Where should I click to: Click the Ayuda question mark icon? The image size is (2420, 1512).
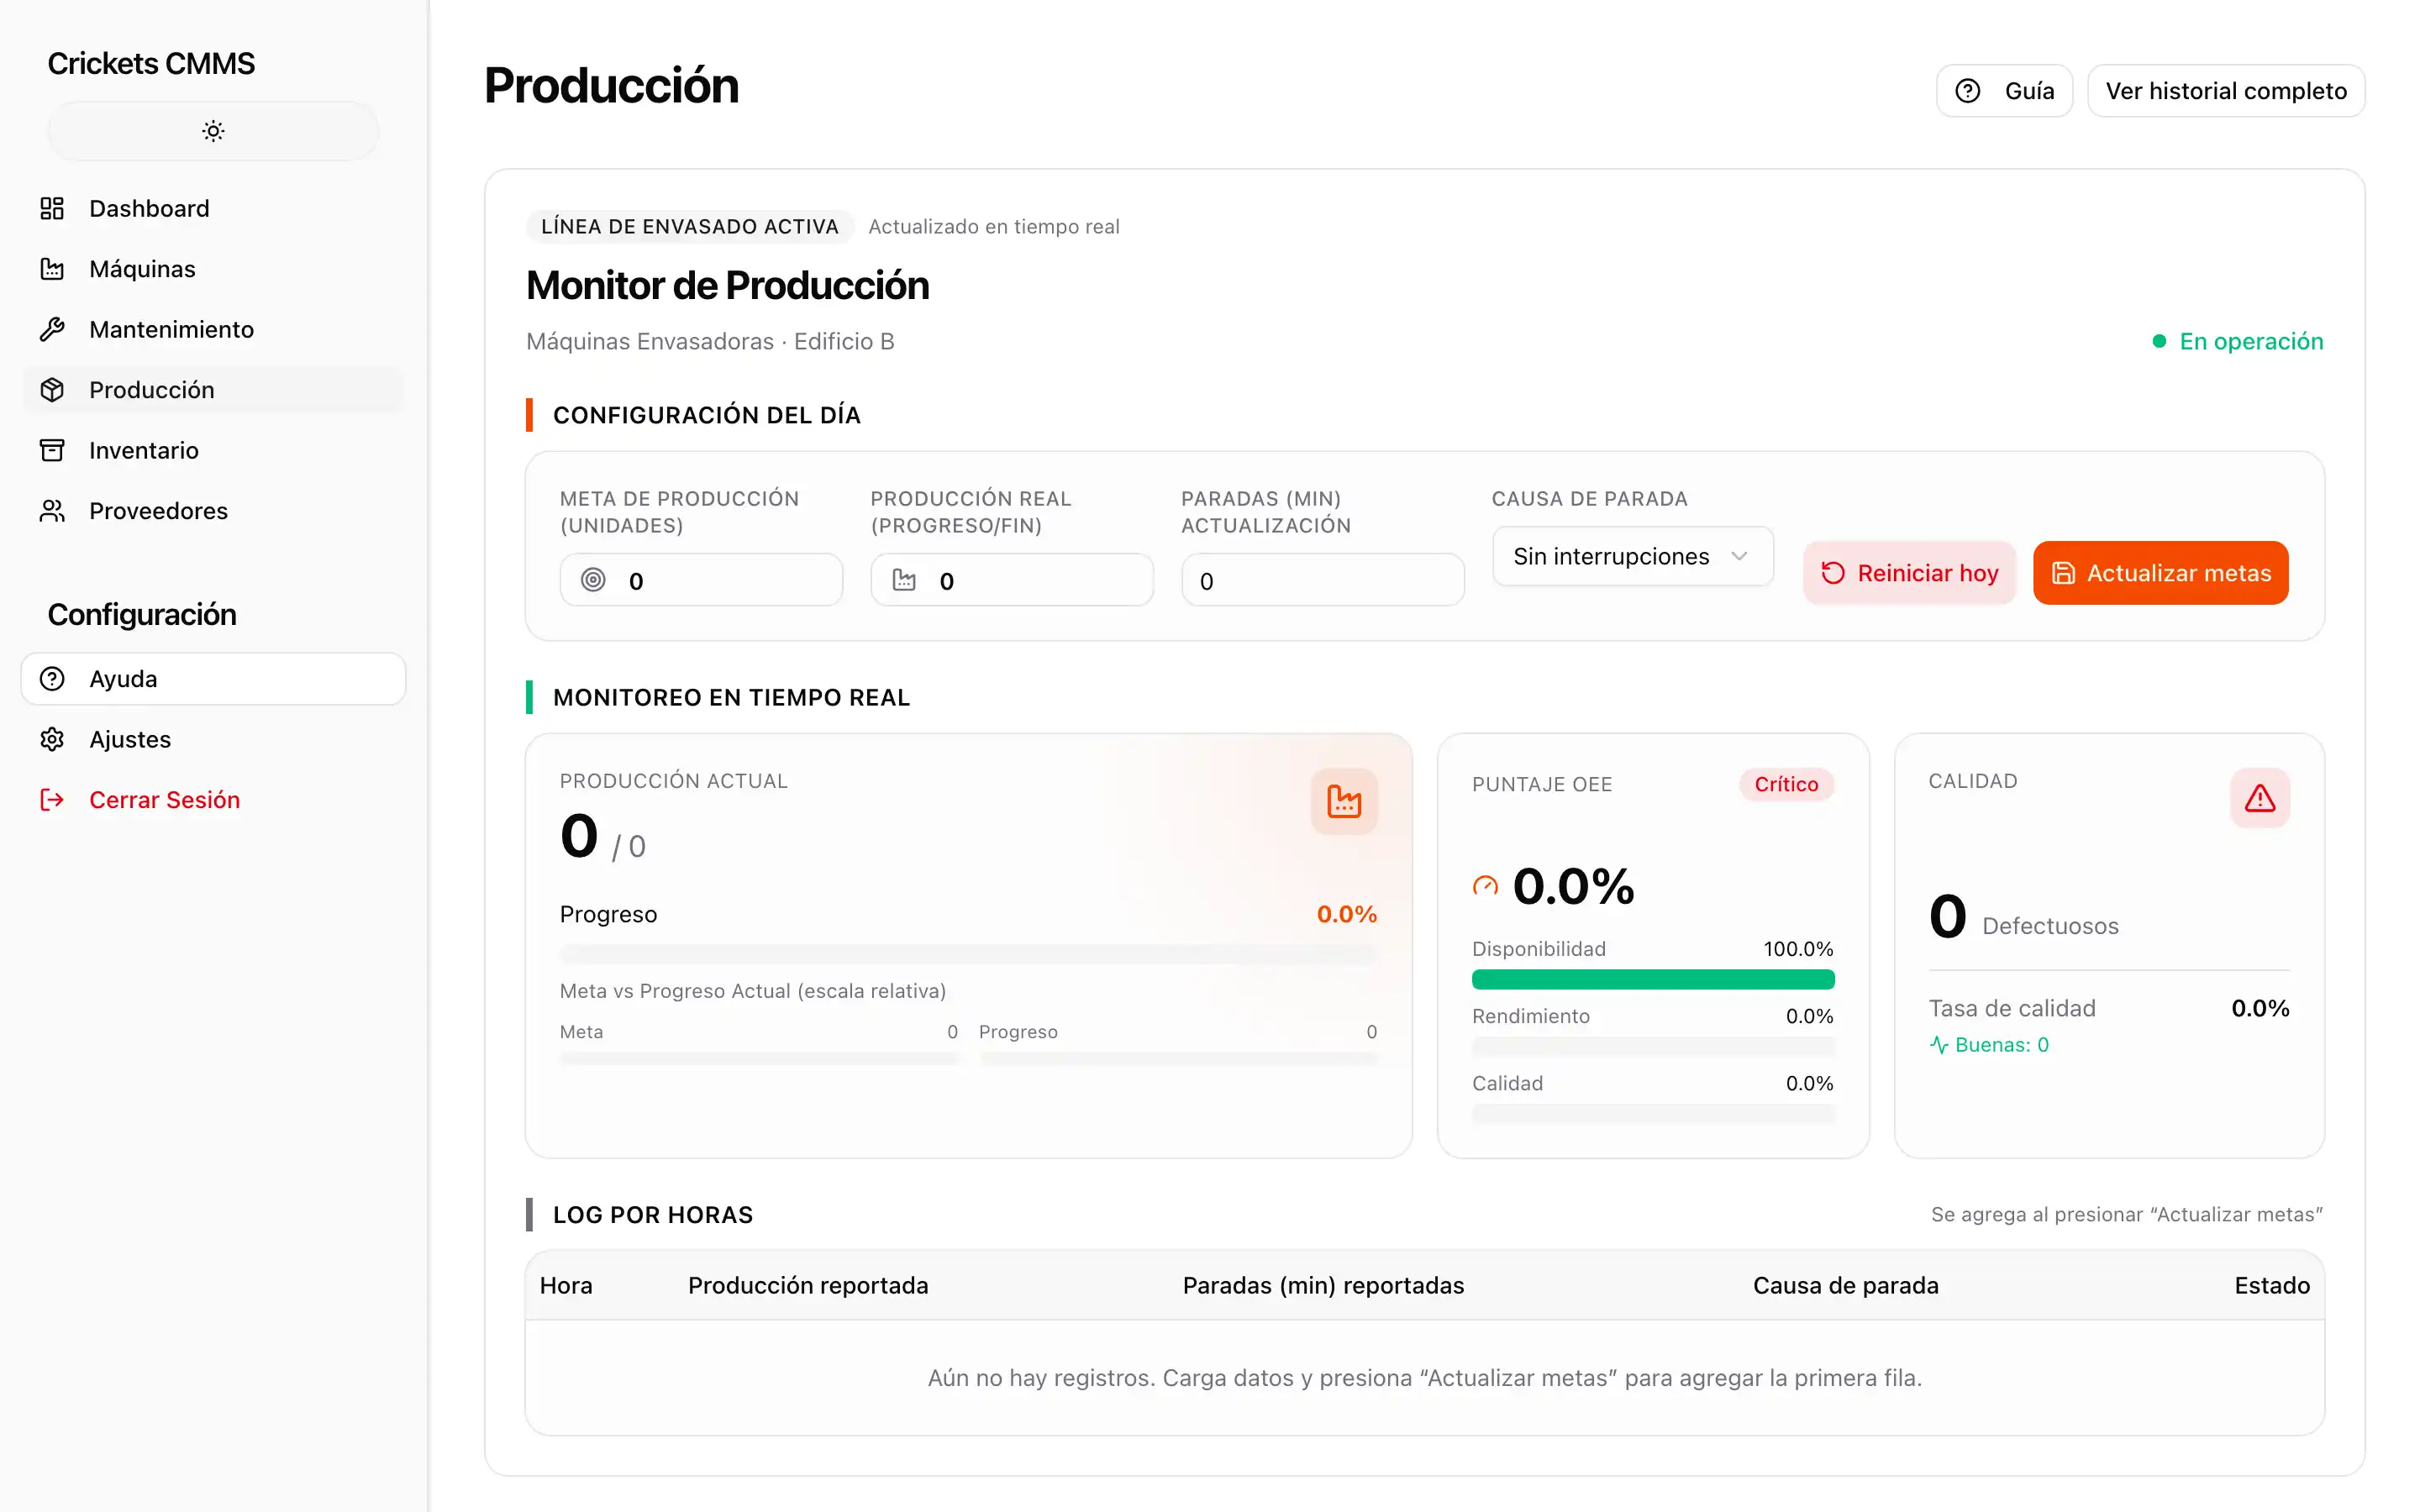pyautogui.click(x=52, y=679)
